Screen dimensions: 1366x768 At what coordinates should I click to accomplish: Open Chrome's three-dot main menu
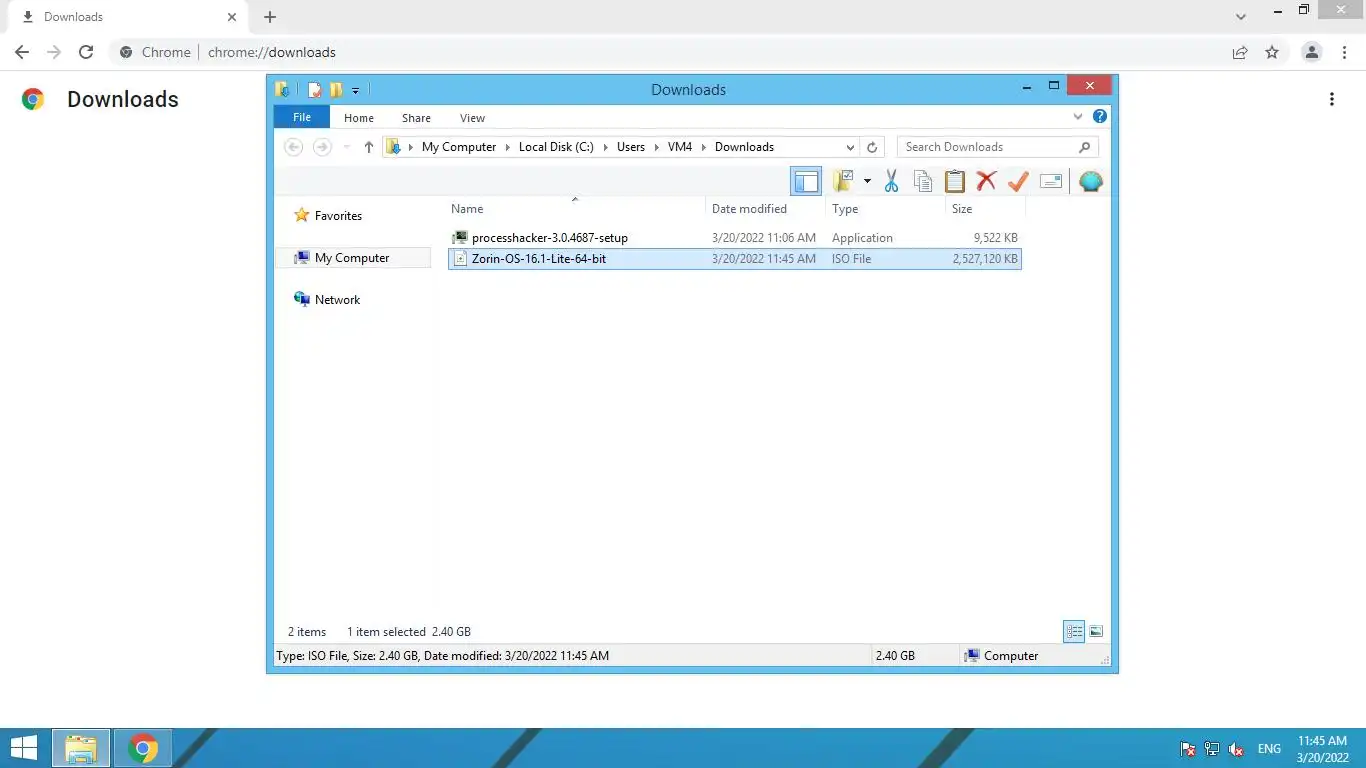click(x=1345, y=52)
